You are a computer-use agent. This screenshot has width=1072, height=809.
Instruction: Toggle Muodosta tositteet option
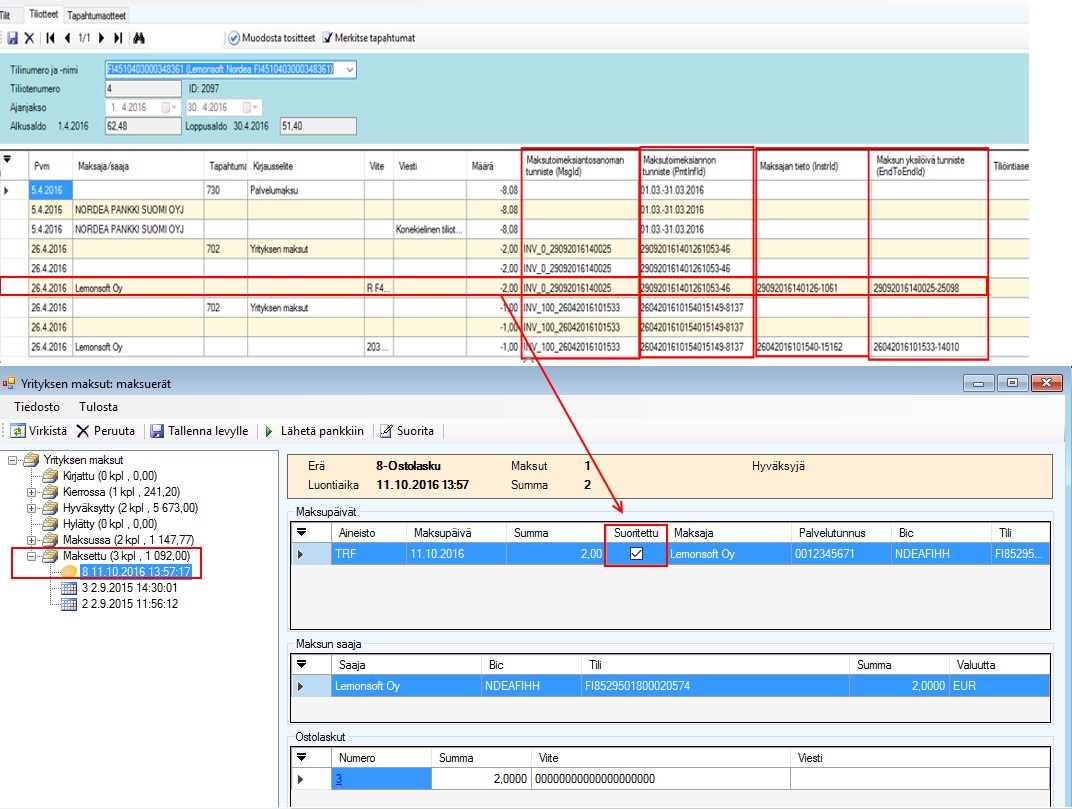[234, 38]
